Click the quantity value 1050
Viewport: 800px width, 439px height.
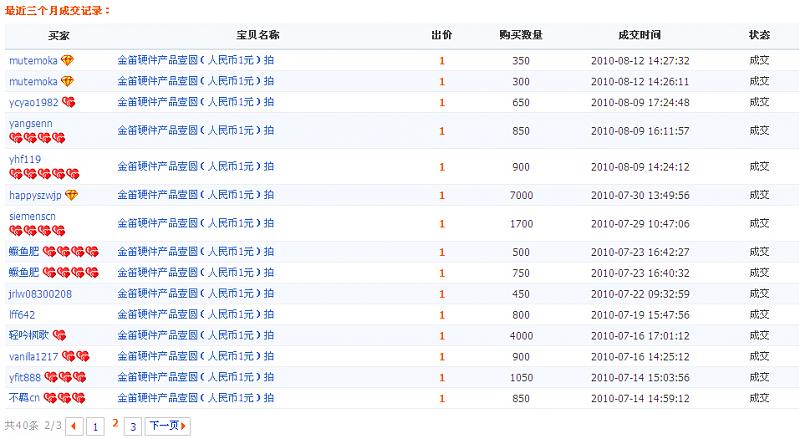point(521,378)
